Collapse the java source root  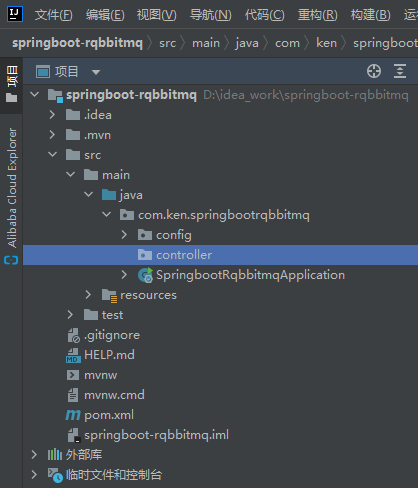point(89,195)
